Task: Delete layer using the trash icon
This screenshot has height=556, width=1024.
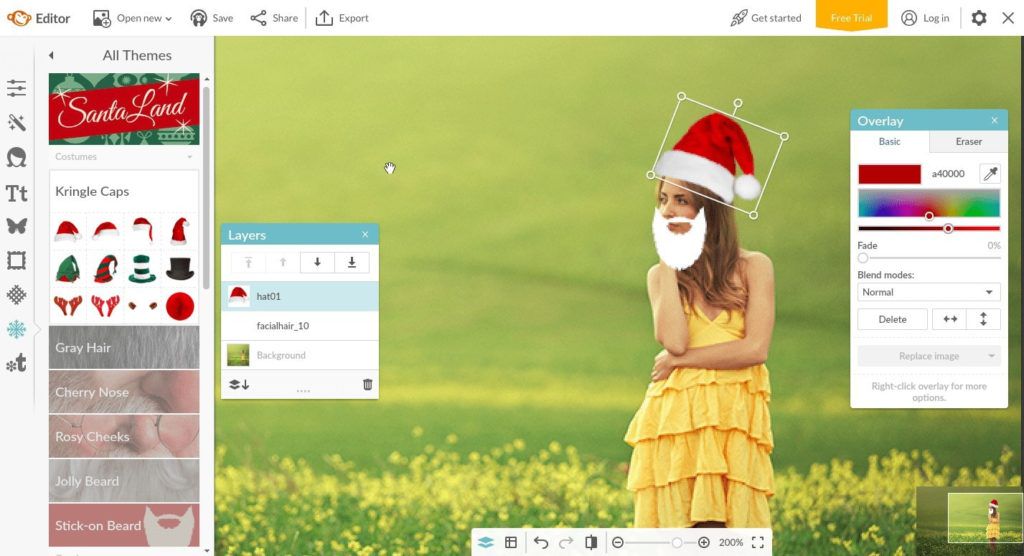Action: coord(367,384)
